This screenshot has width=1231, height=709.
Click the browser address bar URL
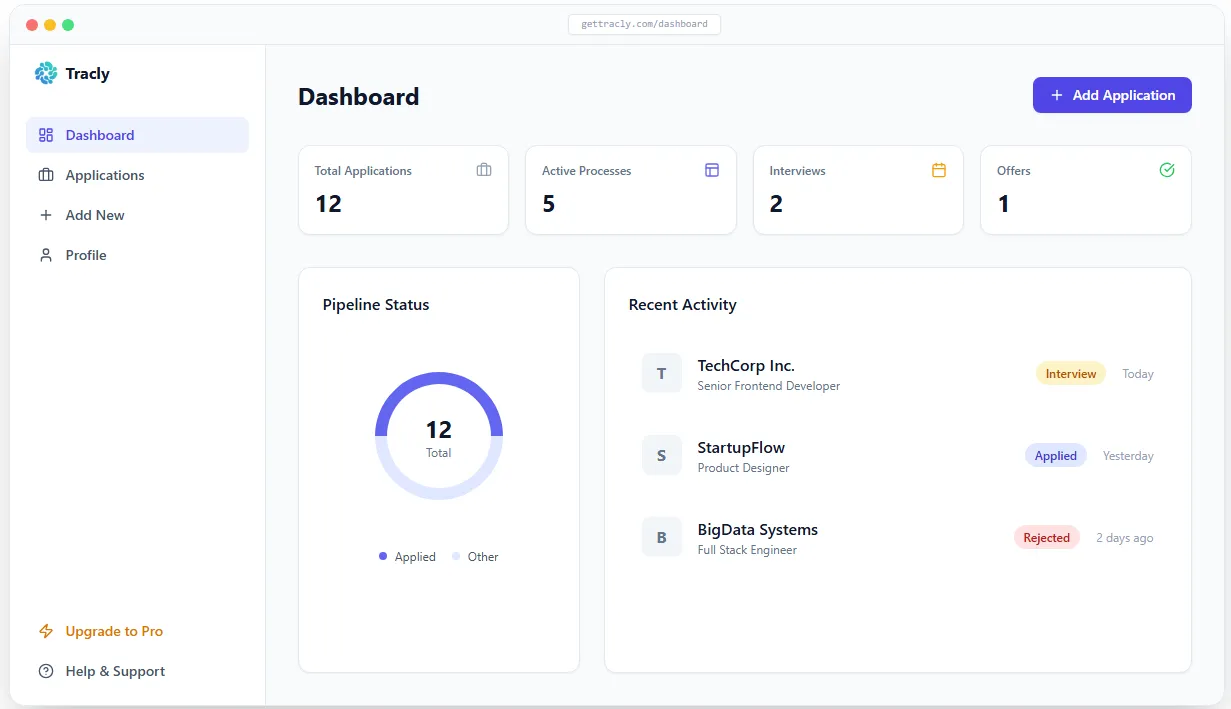click(x=644, y=24)
